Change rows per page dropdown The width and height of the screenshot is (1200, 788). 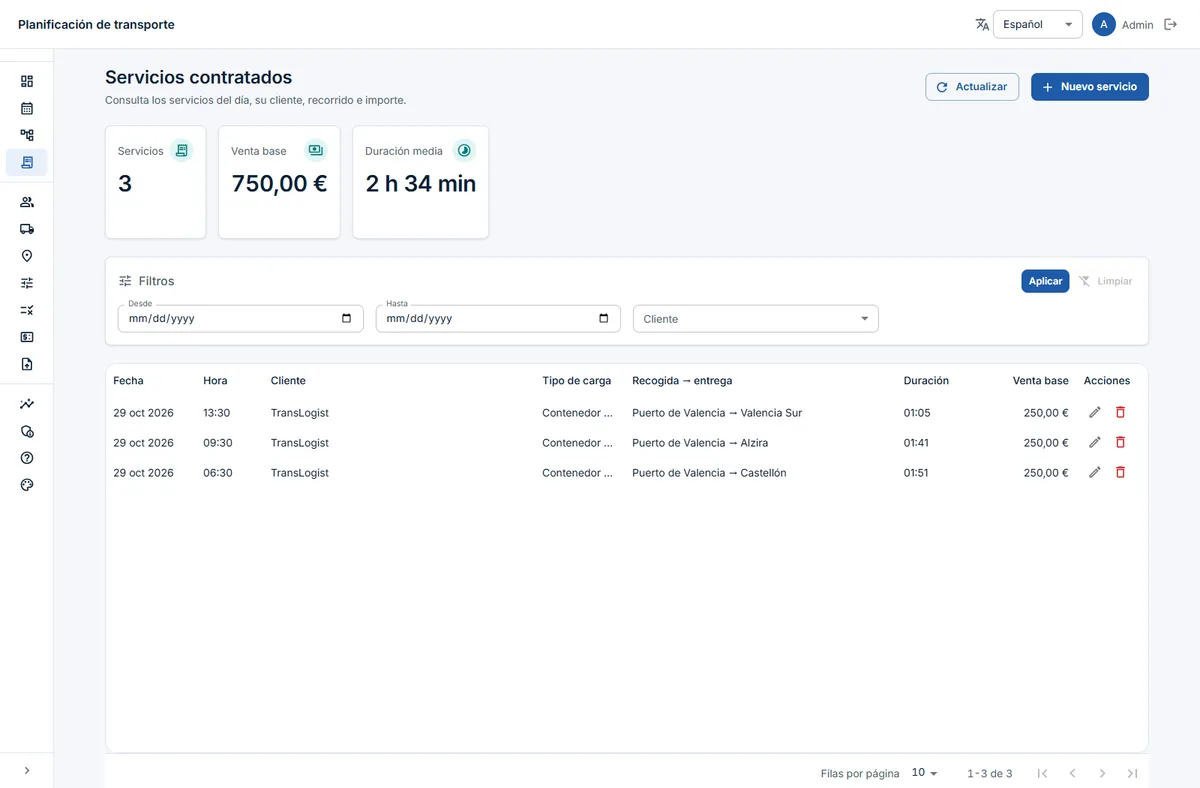point(925,773)
